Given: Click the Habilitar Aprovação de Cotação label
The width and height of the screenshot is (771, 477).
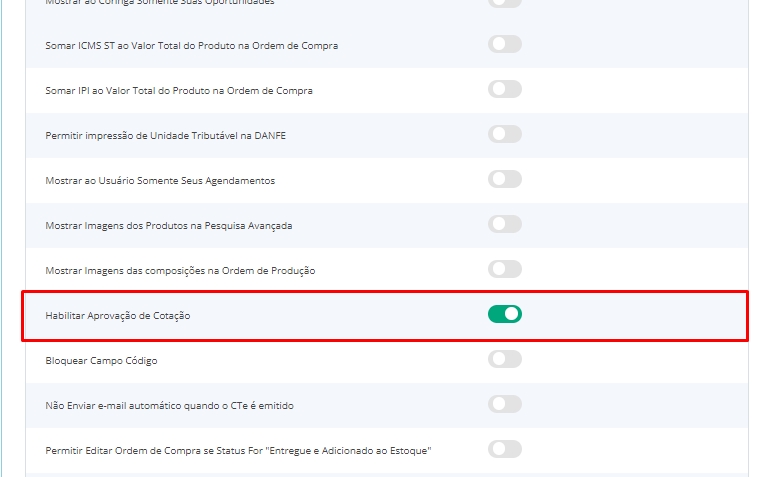Looking at the screenshot, I should (118, 316).
